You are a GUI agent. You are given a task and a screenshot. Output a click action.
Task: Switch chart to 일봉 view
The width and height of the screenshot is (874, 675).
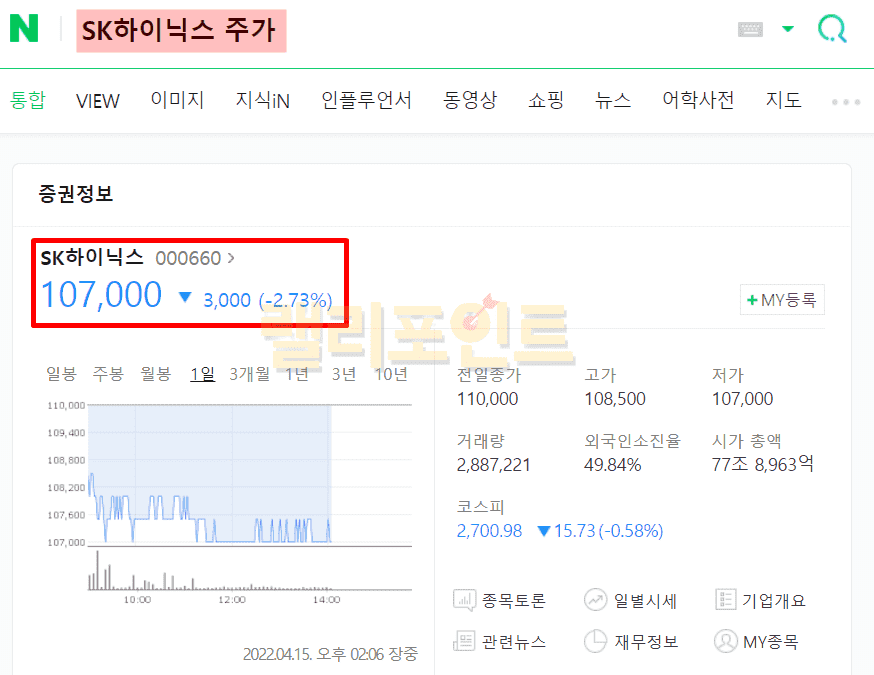[x=61, y=374]
